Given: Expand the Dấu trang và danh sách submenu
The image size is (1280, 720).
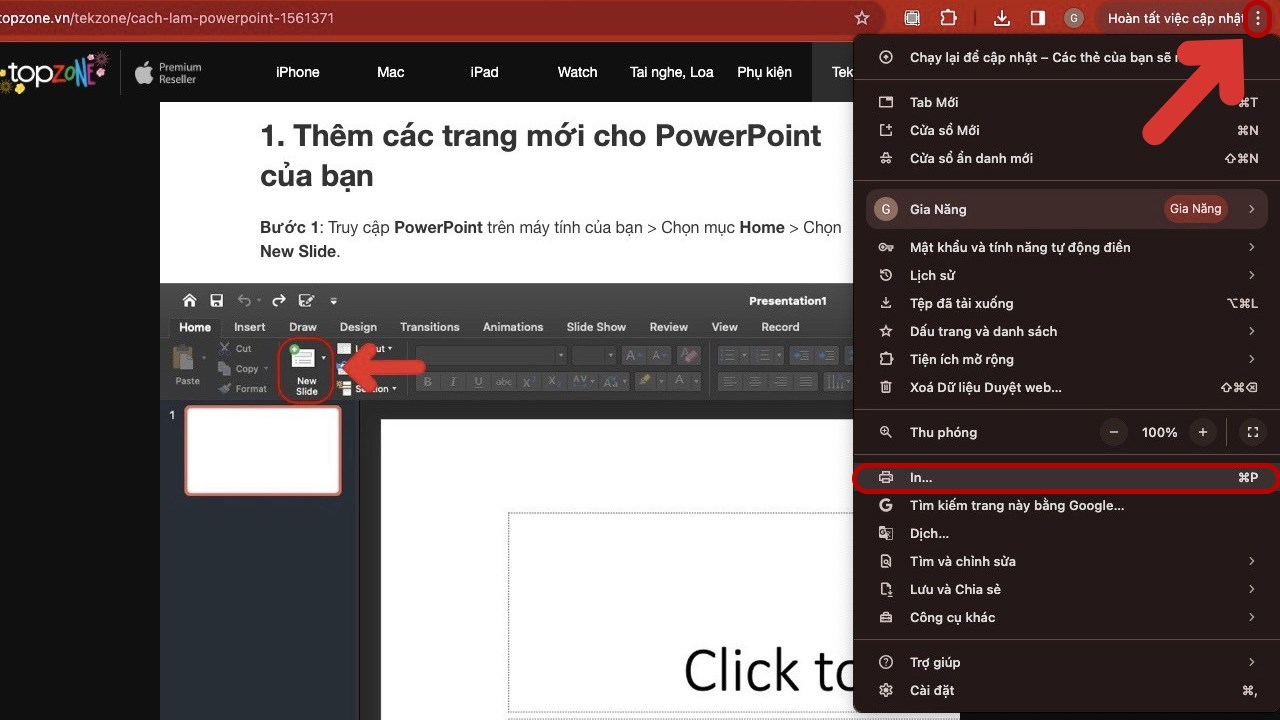Looking at the screenshot, I should pyautogui.click(x=1067, y=331).
